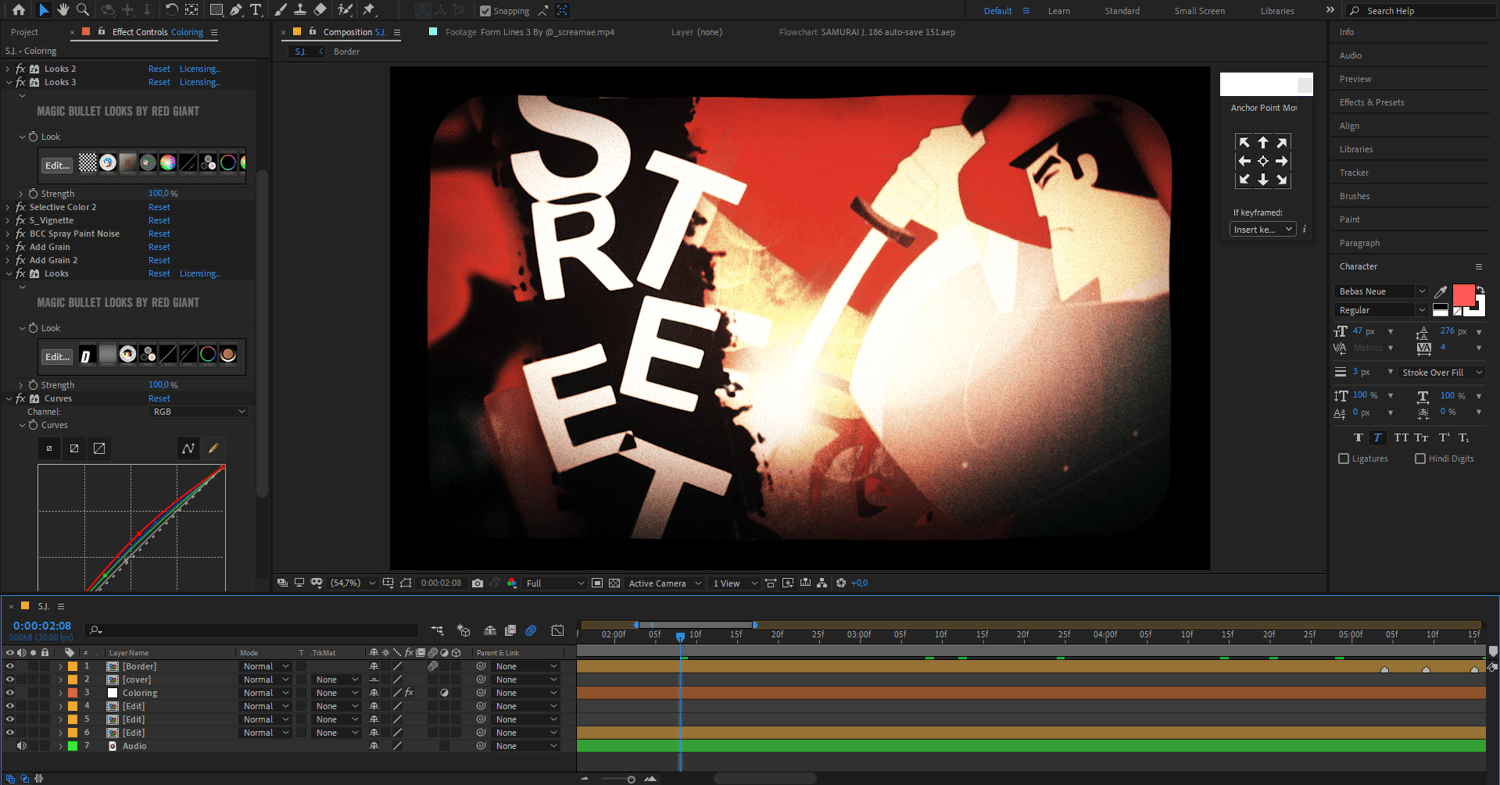The width and height of the screenshot is (1500, 785).
Task: Open the Full resolution dropdown
Action: (554, 583)
